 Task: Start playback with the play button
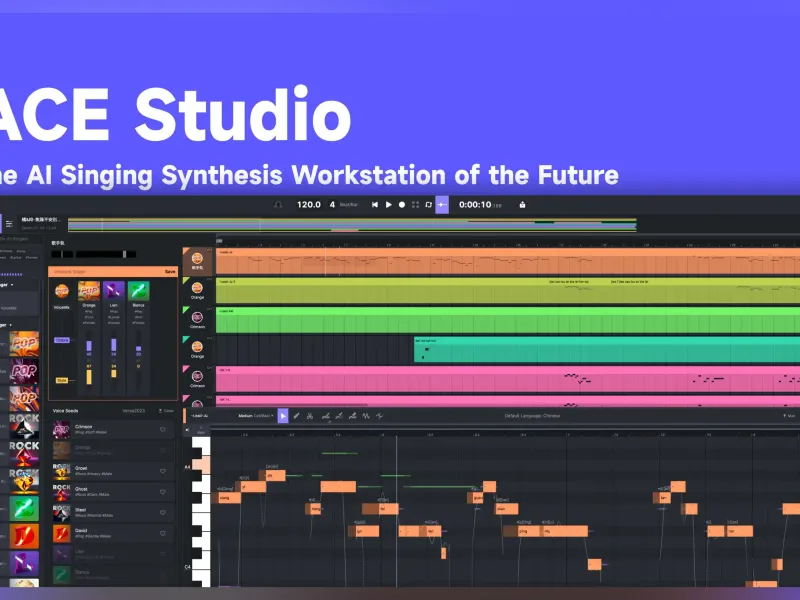coord(389,205)
